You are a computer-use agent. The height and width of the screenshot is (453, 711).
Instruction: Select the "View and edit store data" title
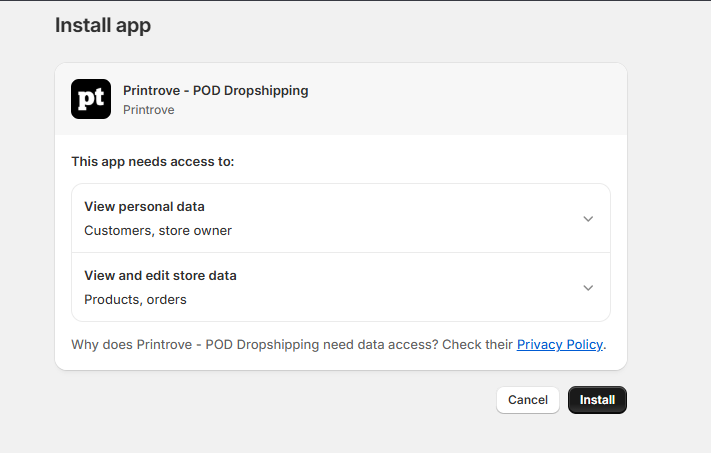click(x=160, y=275)
